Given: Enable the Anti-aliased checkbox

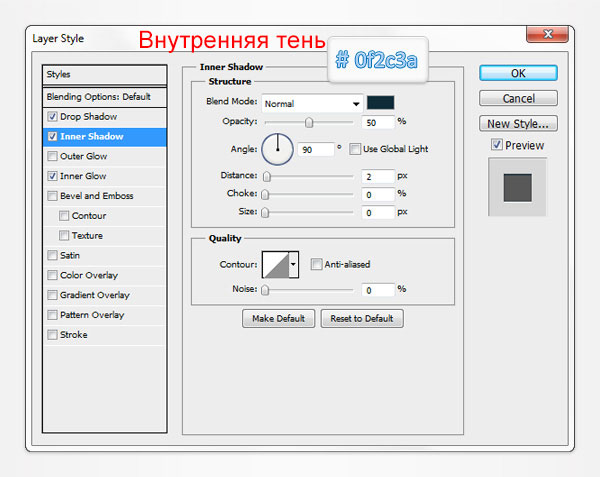Looking at the screenshot, I should [316, 264].
